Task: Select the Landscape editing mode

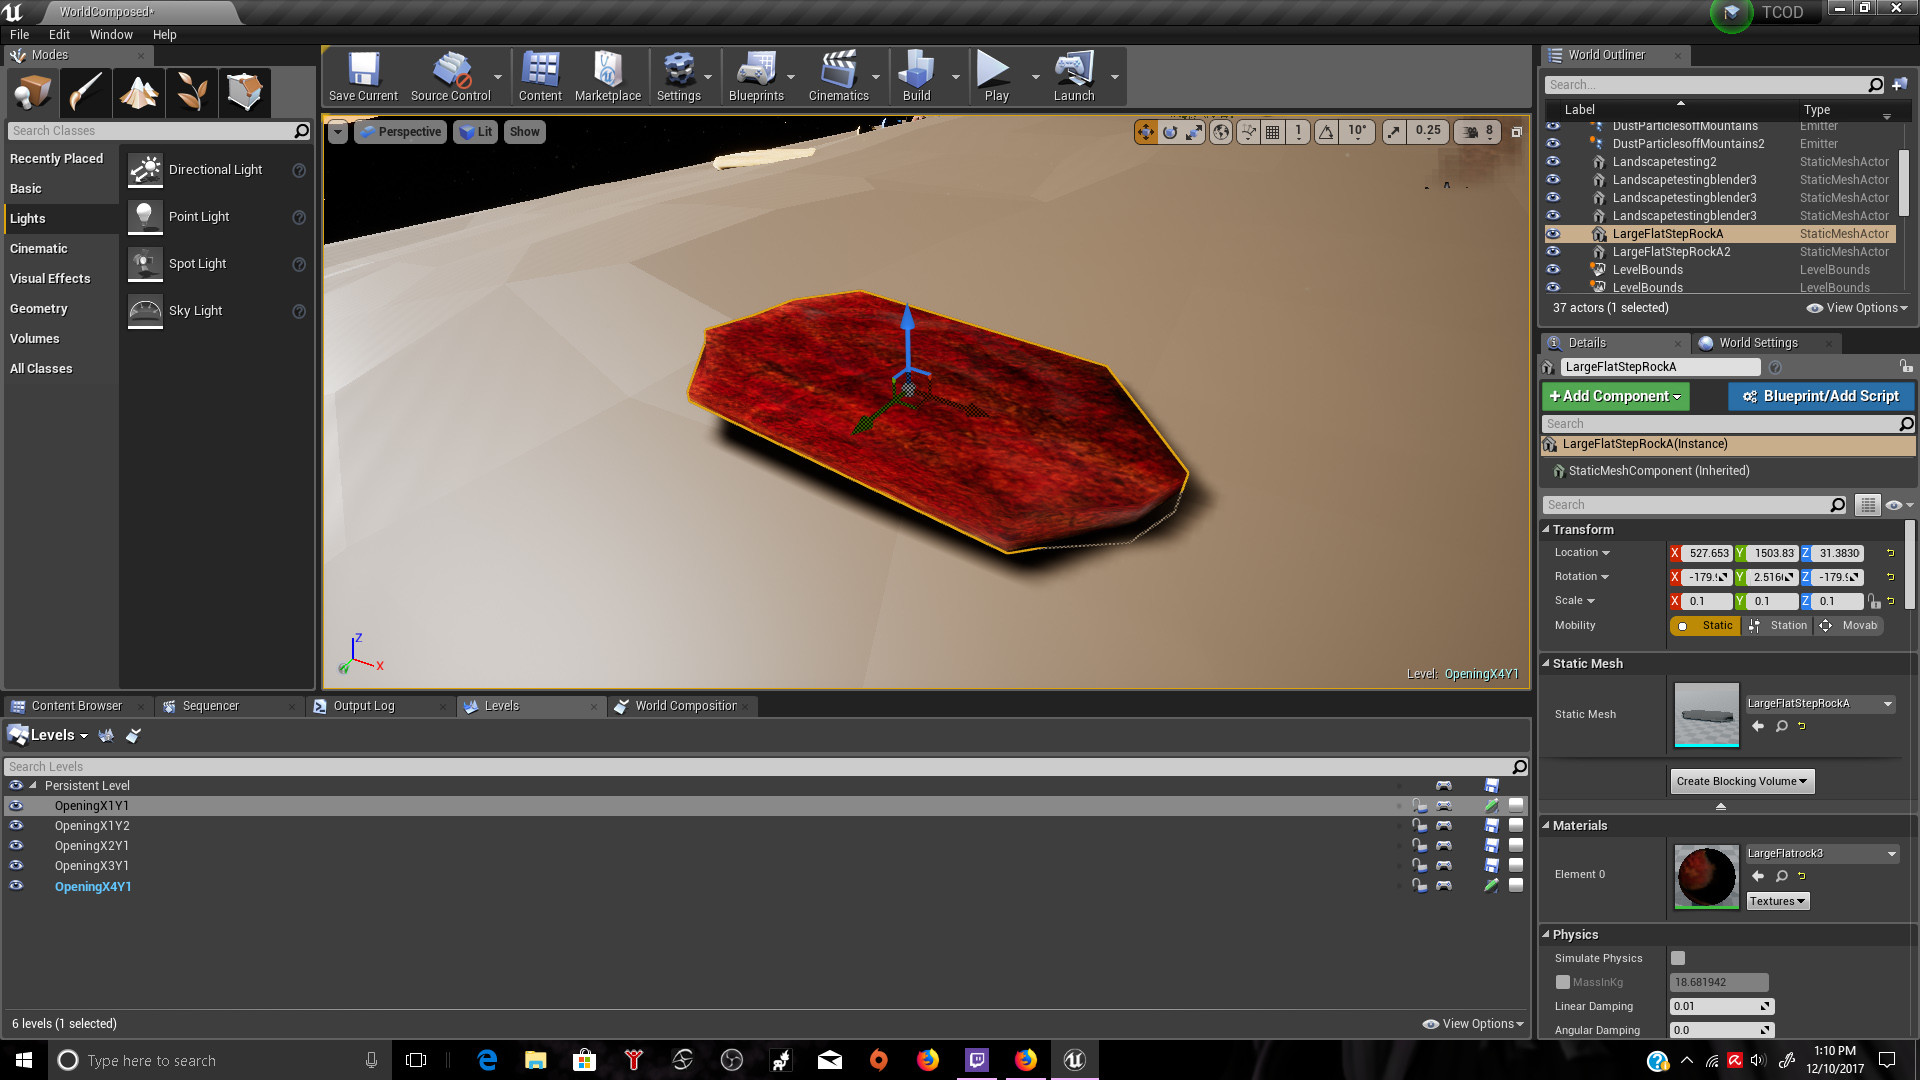Action: coord(138,92)
